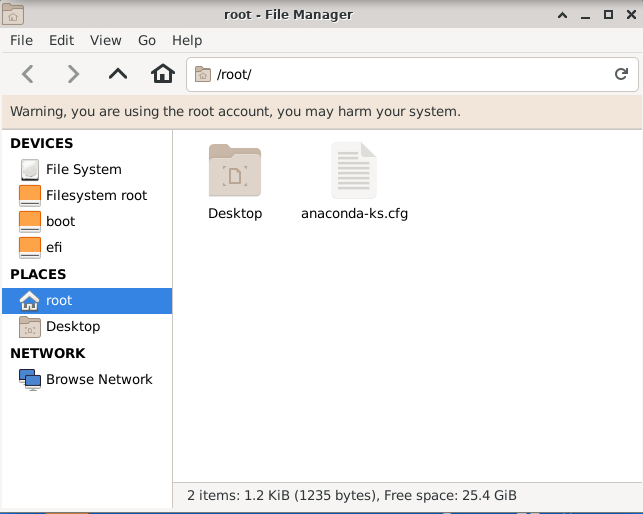Image resolution: width=643 pixels, height=514 pixels.
Task: Go to parent folder with up arrow
Action: tap(118, 74)
